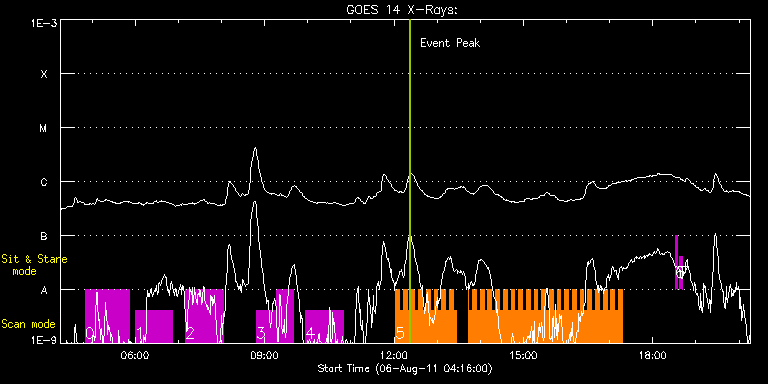Click the C class axis label
768x384 pixels.
(44, 182)
